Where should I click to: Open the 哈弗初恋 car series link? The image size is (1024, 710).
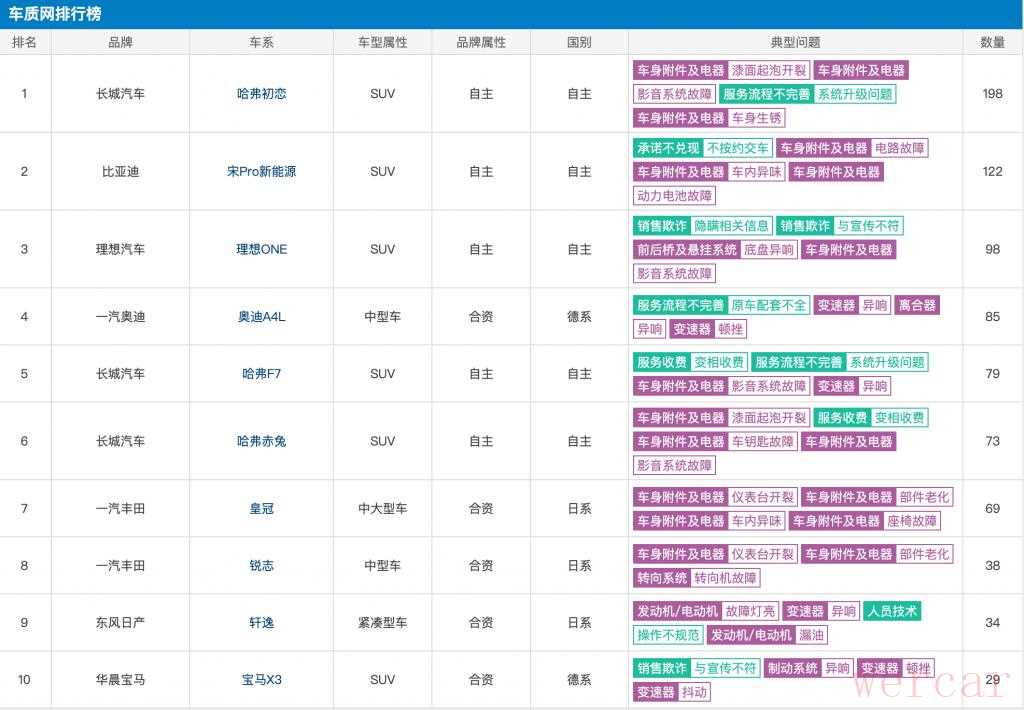261,94
